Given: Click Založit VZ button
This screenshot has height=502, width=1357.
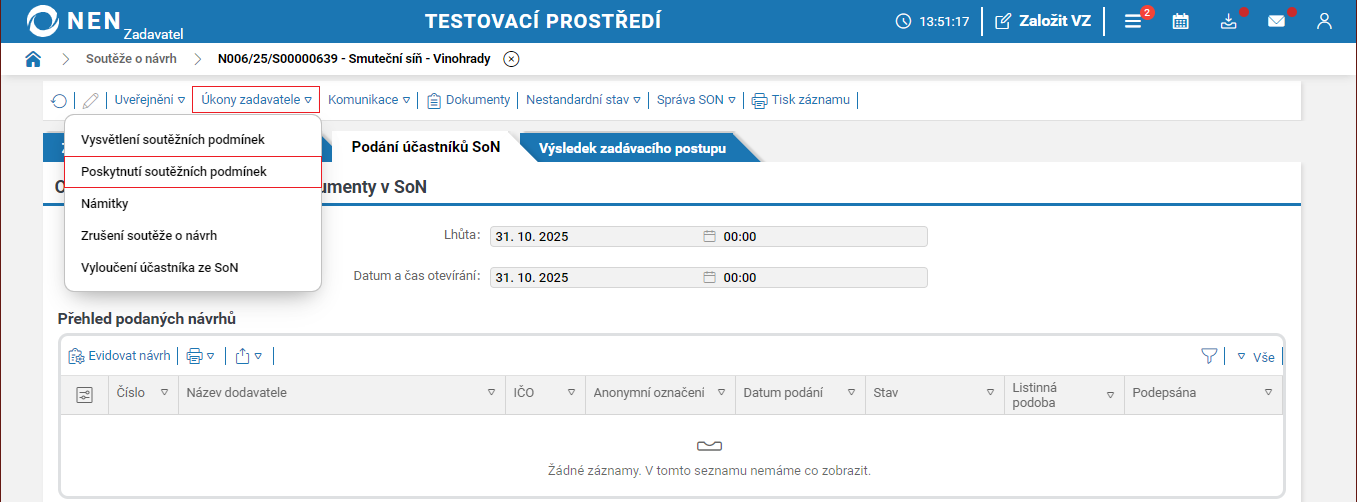Looking at the screenshot, I should tap(1043, 21).
